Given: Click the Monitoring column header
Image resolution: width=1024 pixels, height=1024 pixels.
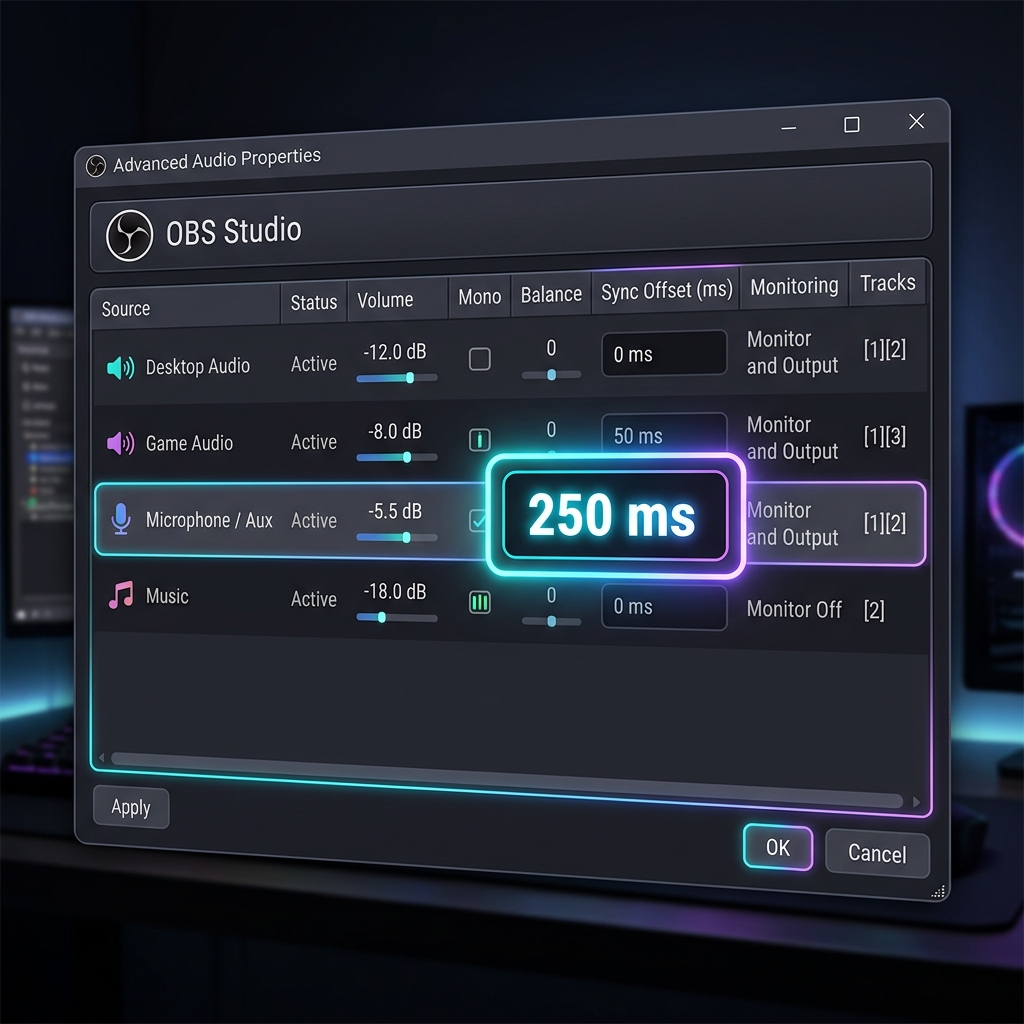Looking at the screenshot, I should (x=794, y=285).
